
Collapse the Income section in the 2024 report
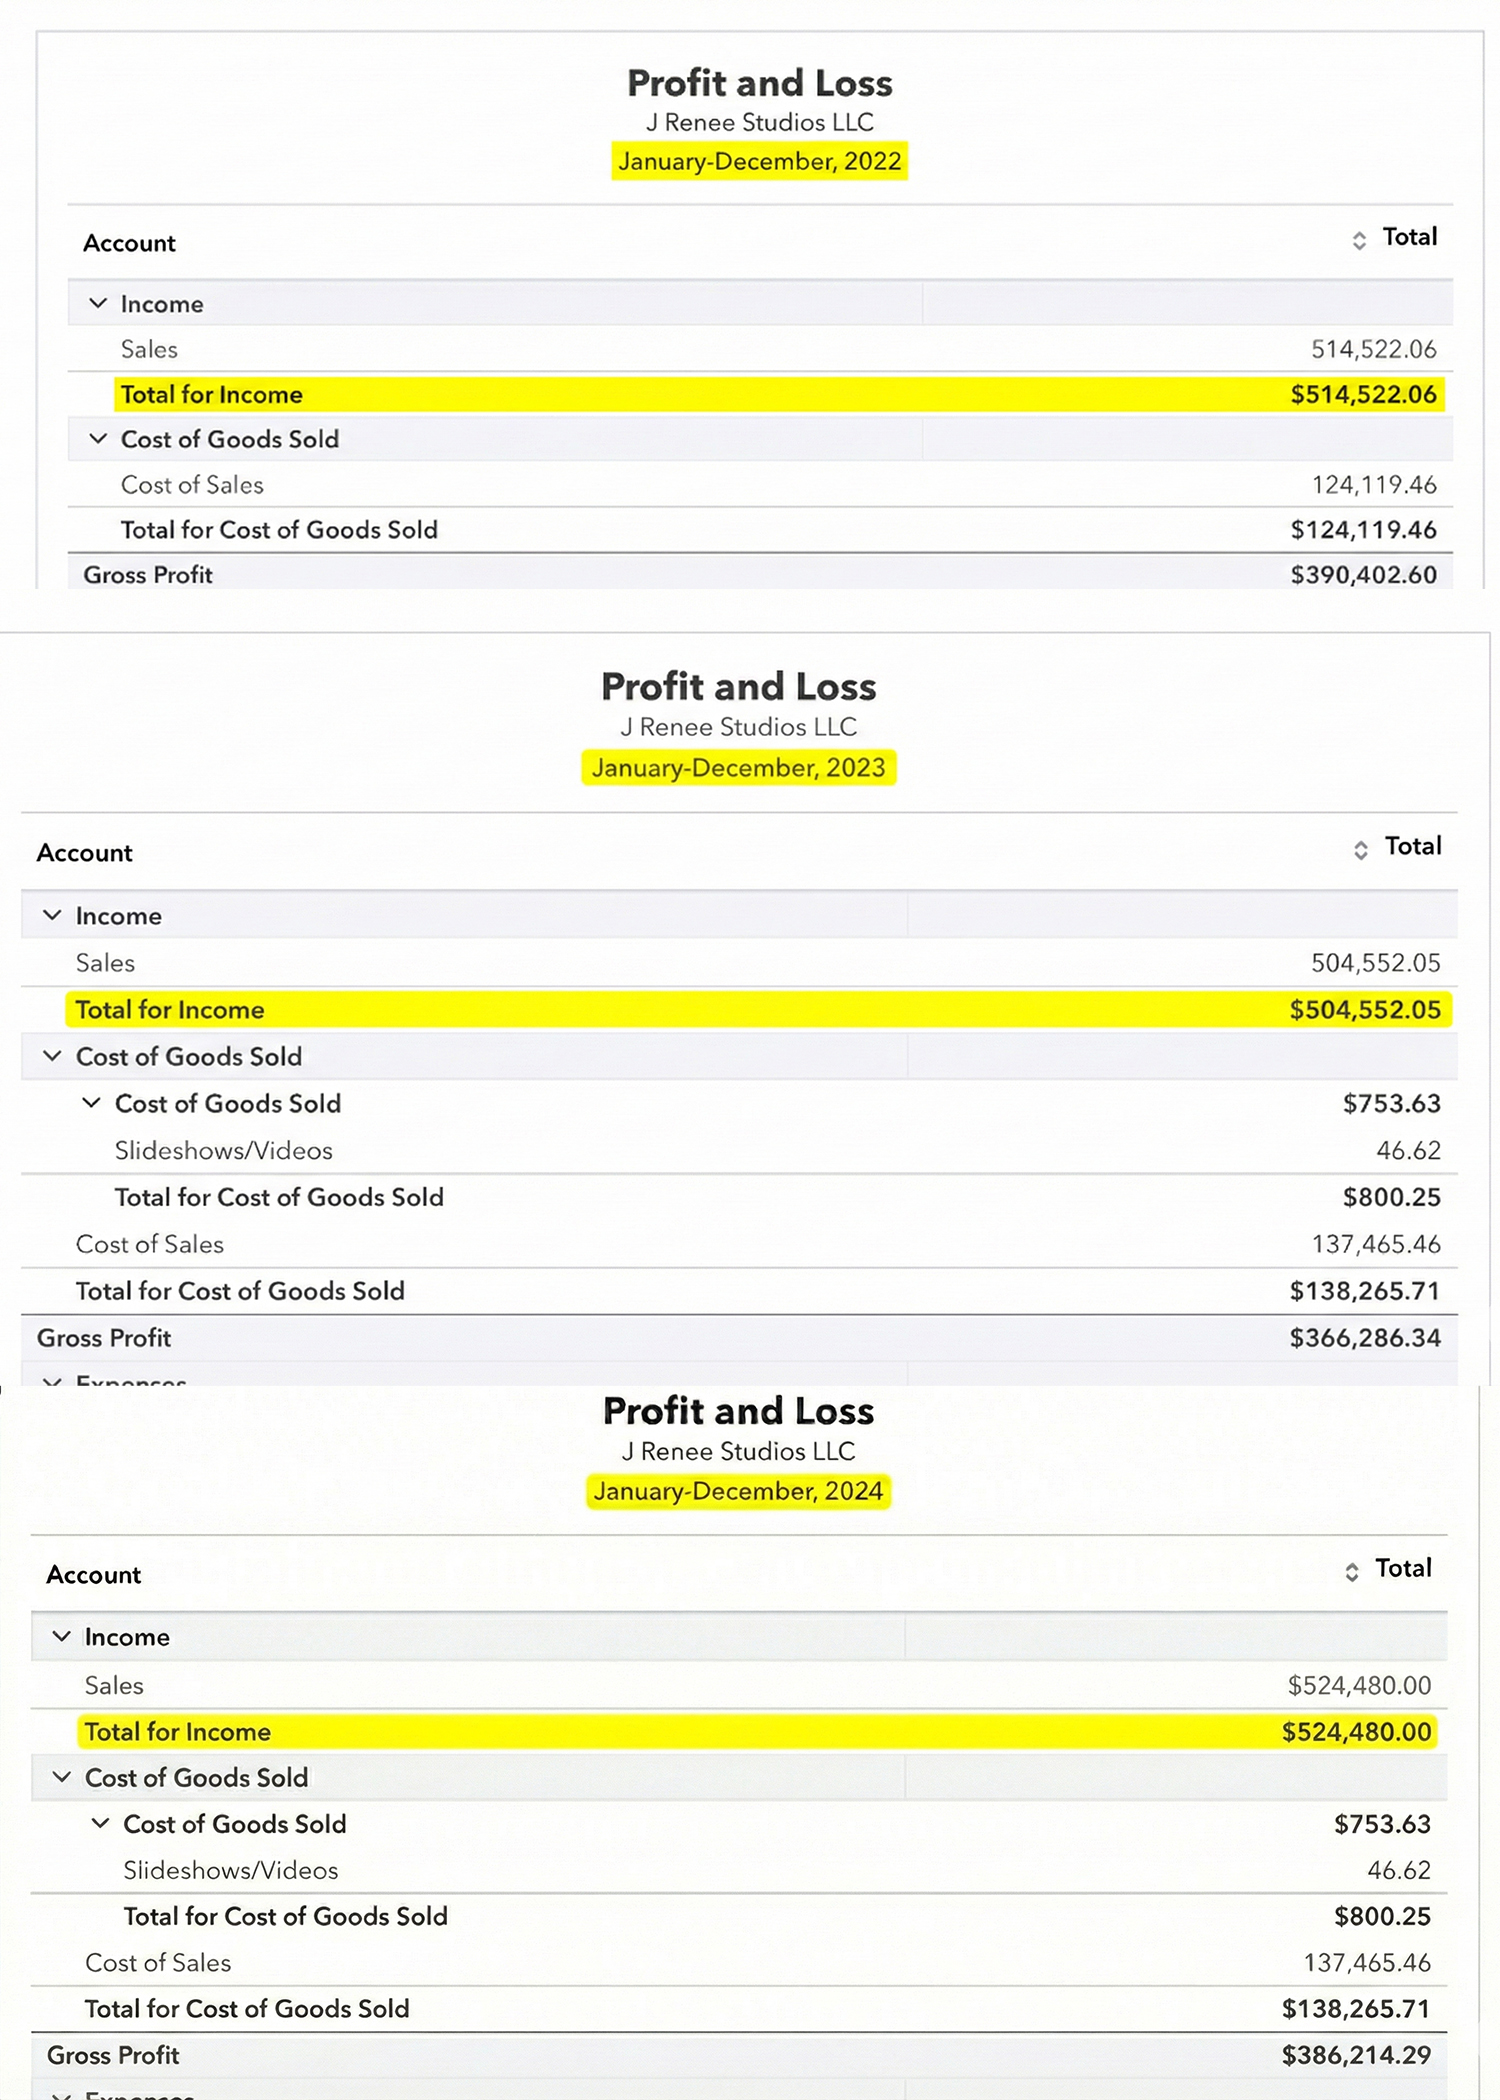(62, 1636)
